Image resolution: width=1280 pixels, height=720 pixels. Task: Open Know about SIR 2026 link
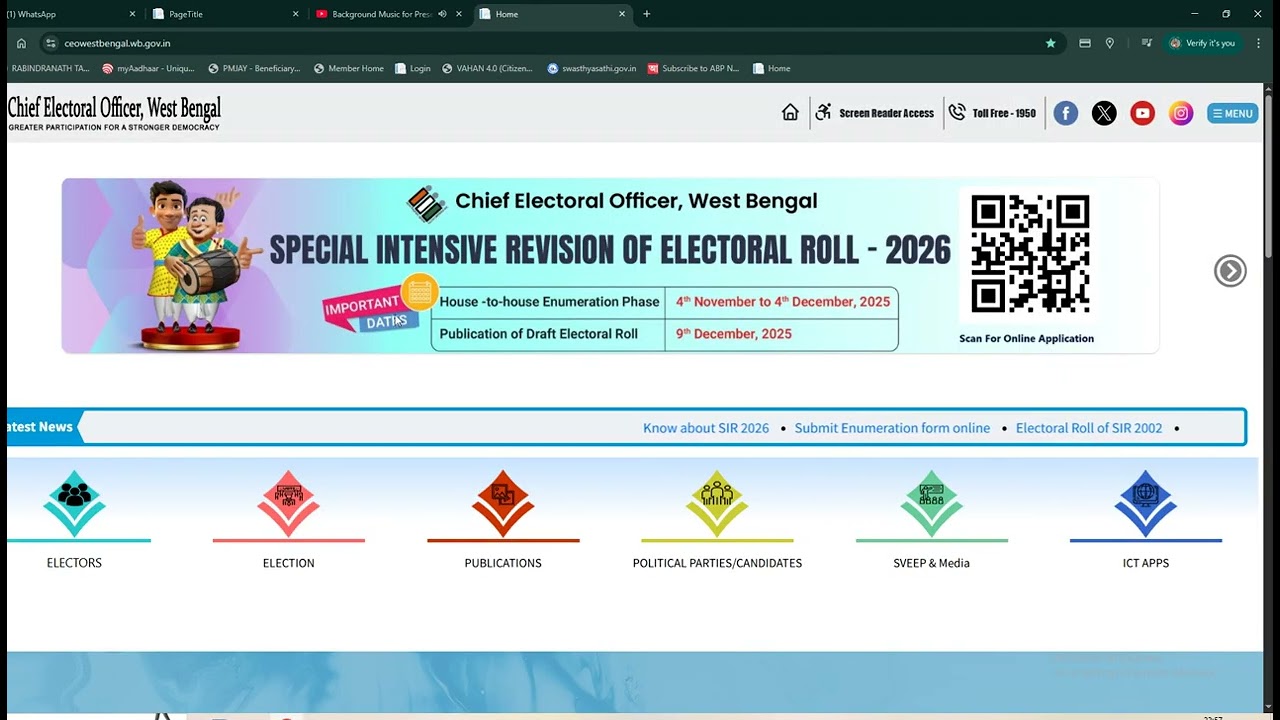(706, 428)
